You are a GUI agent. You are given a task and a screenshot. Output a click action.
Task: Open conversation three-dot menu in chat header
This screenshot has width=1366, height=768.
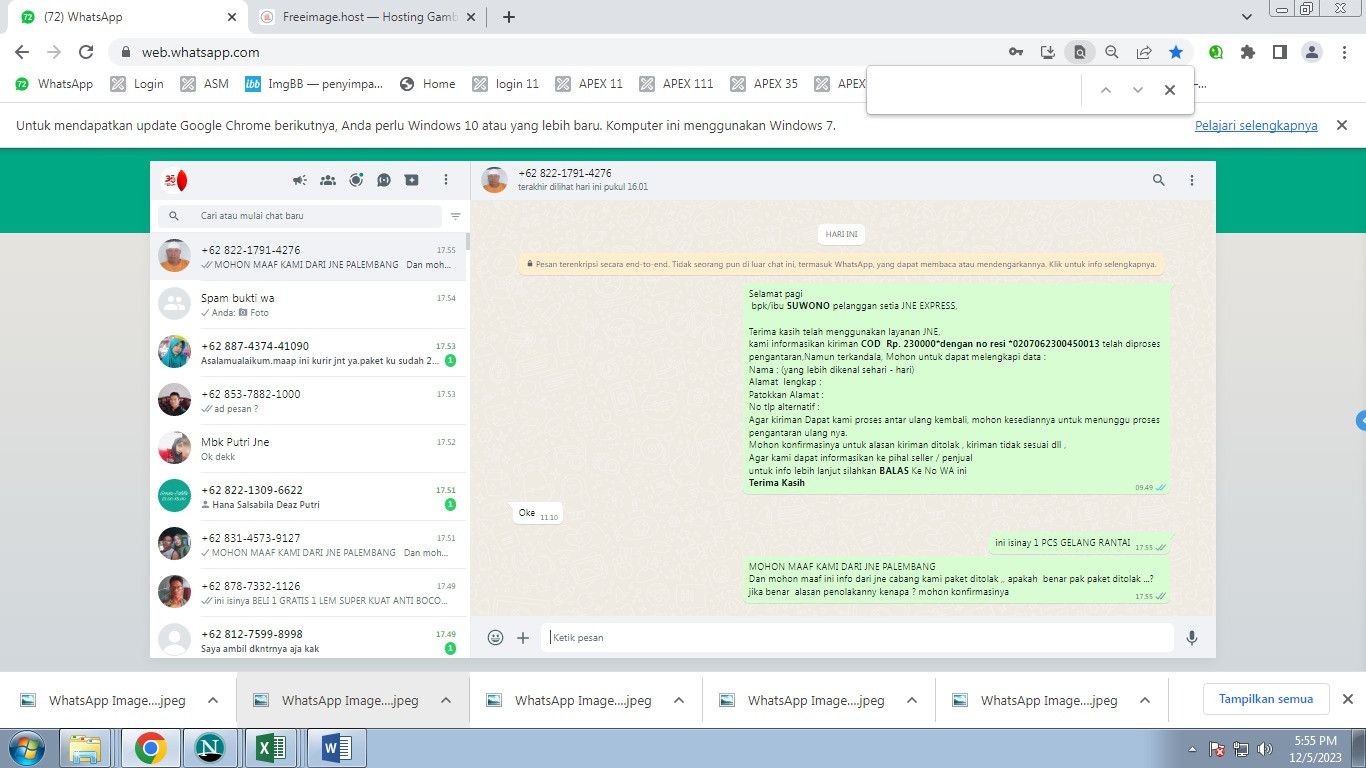tap(1191, 180)
